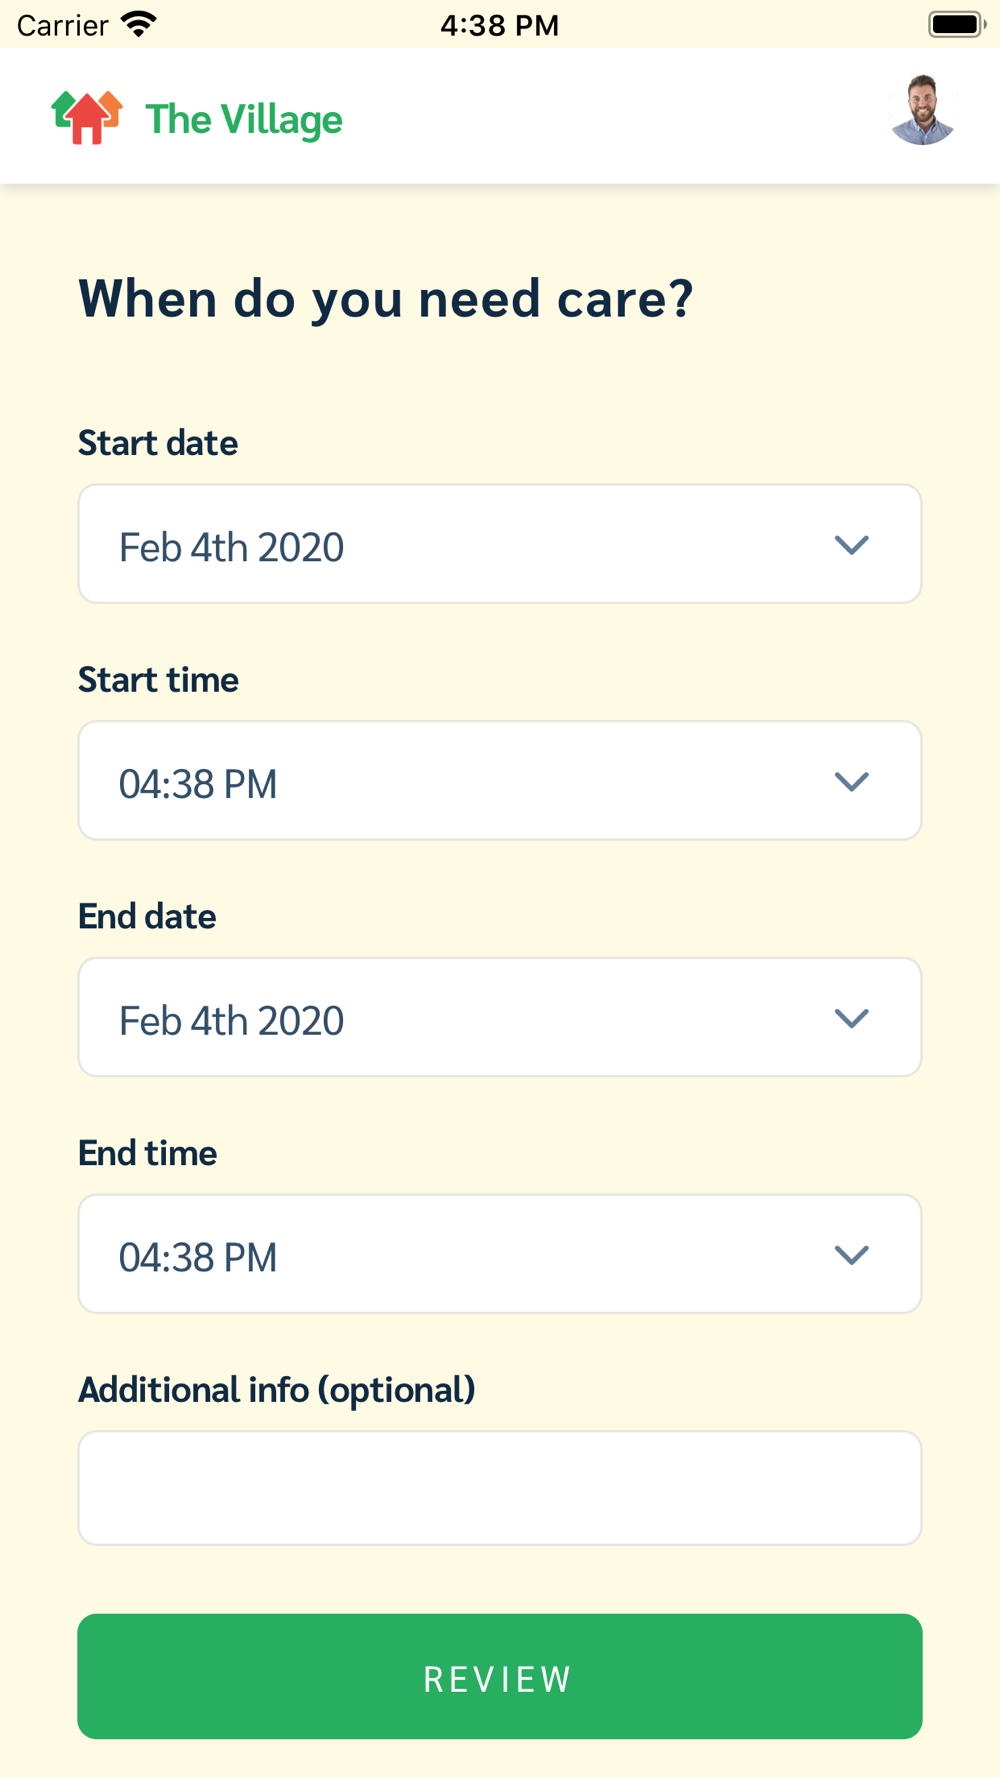Tap The Village title link
Viewport: 1000px width, 1778px height.
point(244,120)
